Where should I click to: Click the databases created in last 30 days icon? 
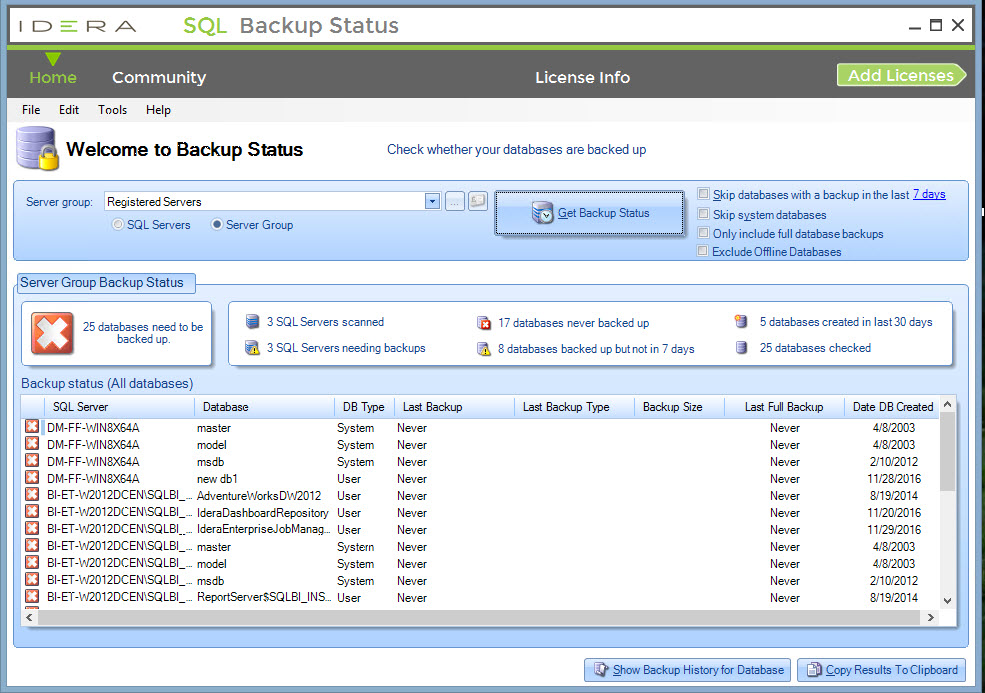click(741, 322)
